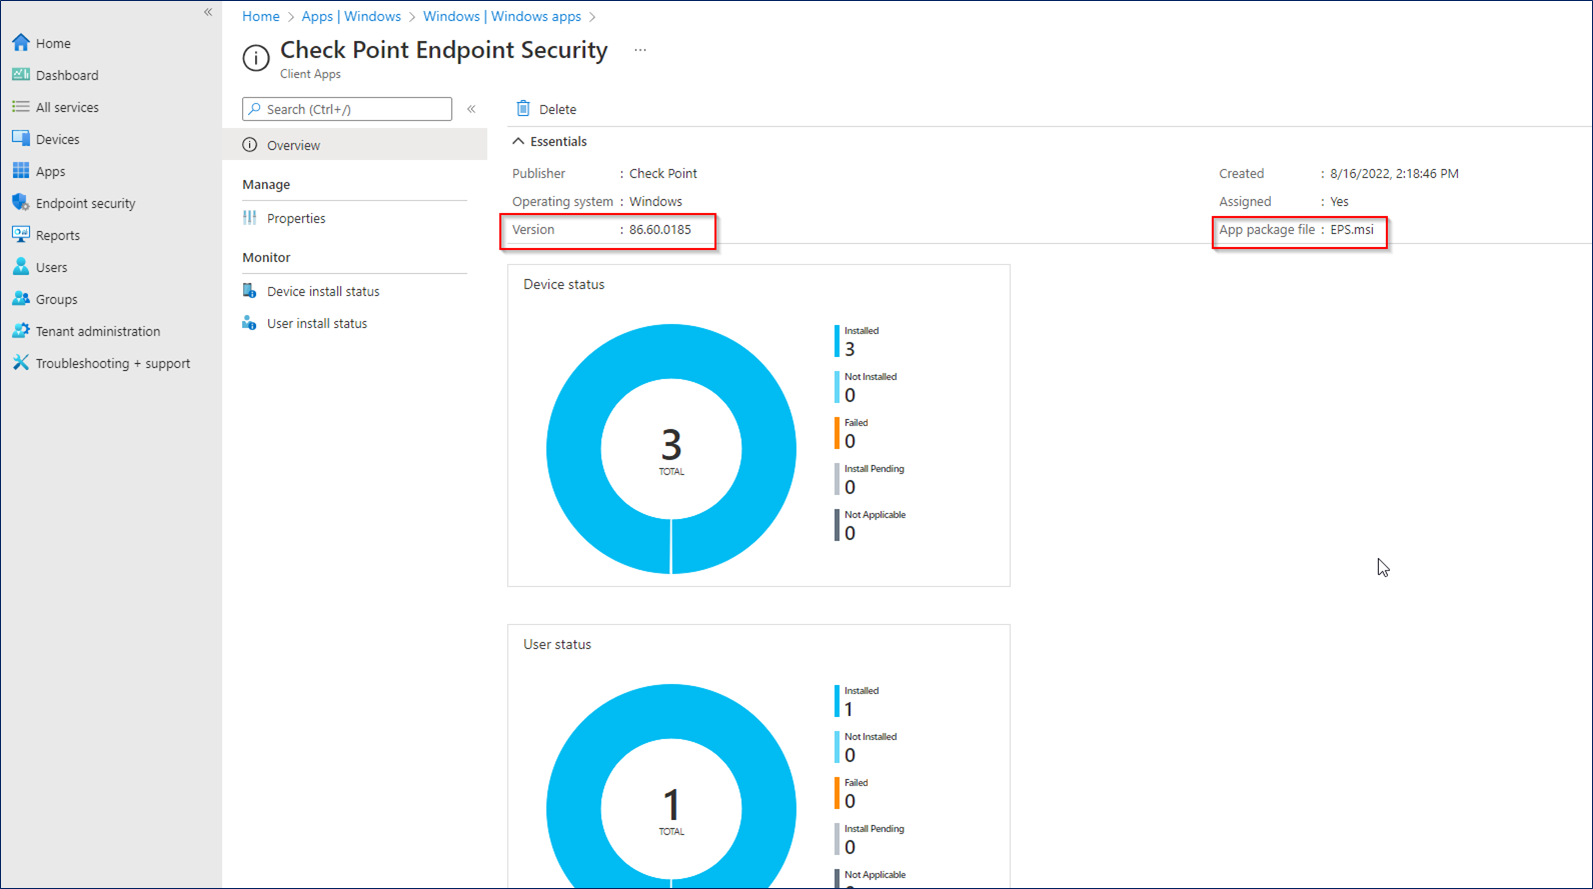Click the Device status card heading
Screen dimensions: 1593x889
point(564,284)
